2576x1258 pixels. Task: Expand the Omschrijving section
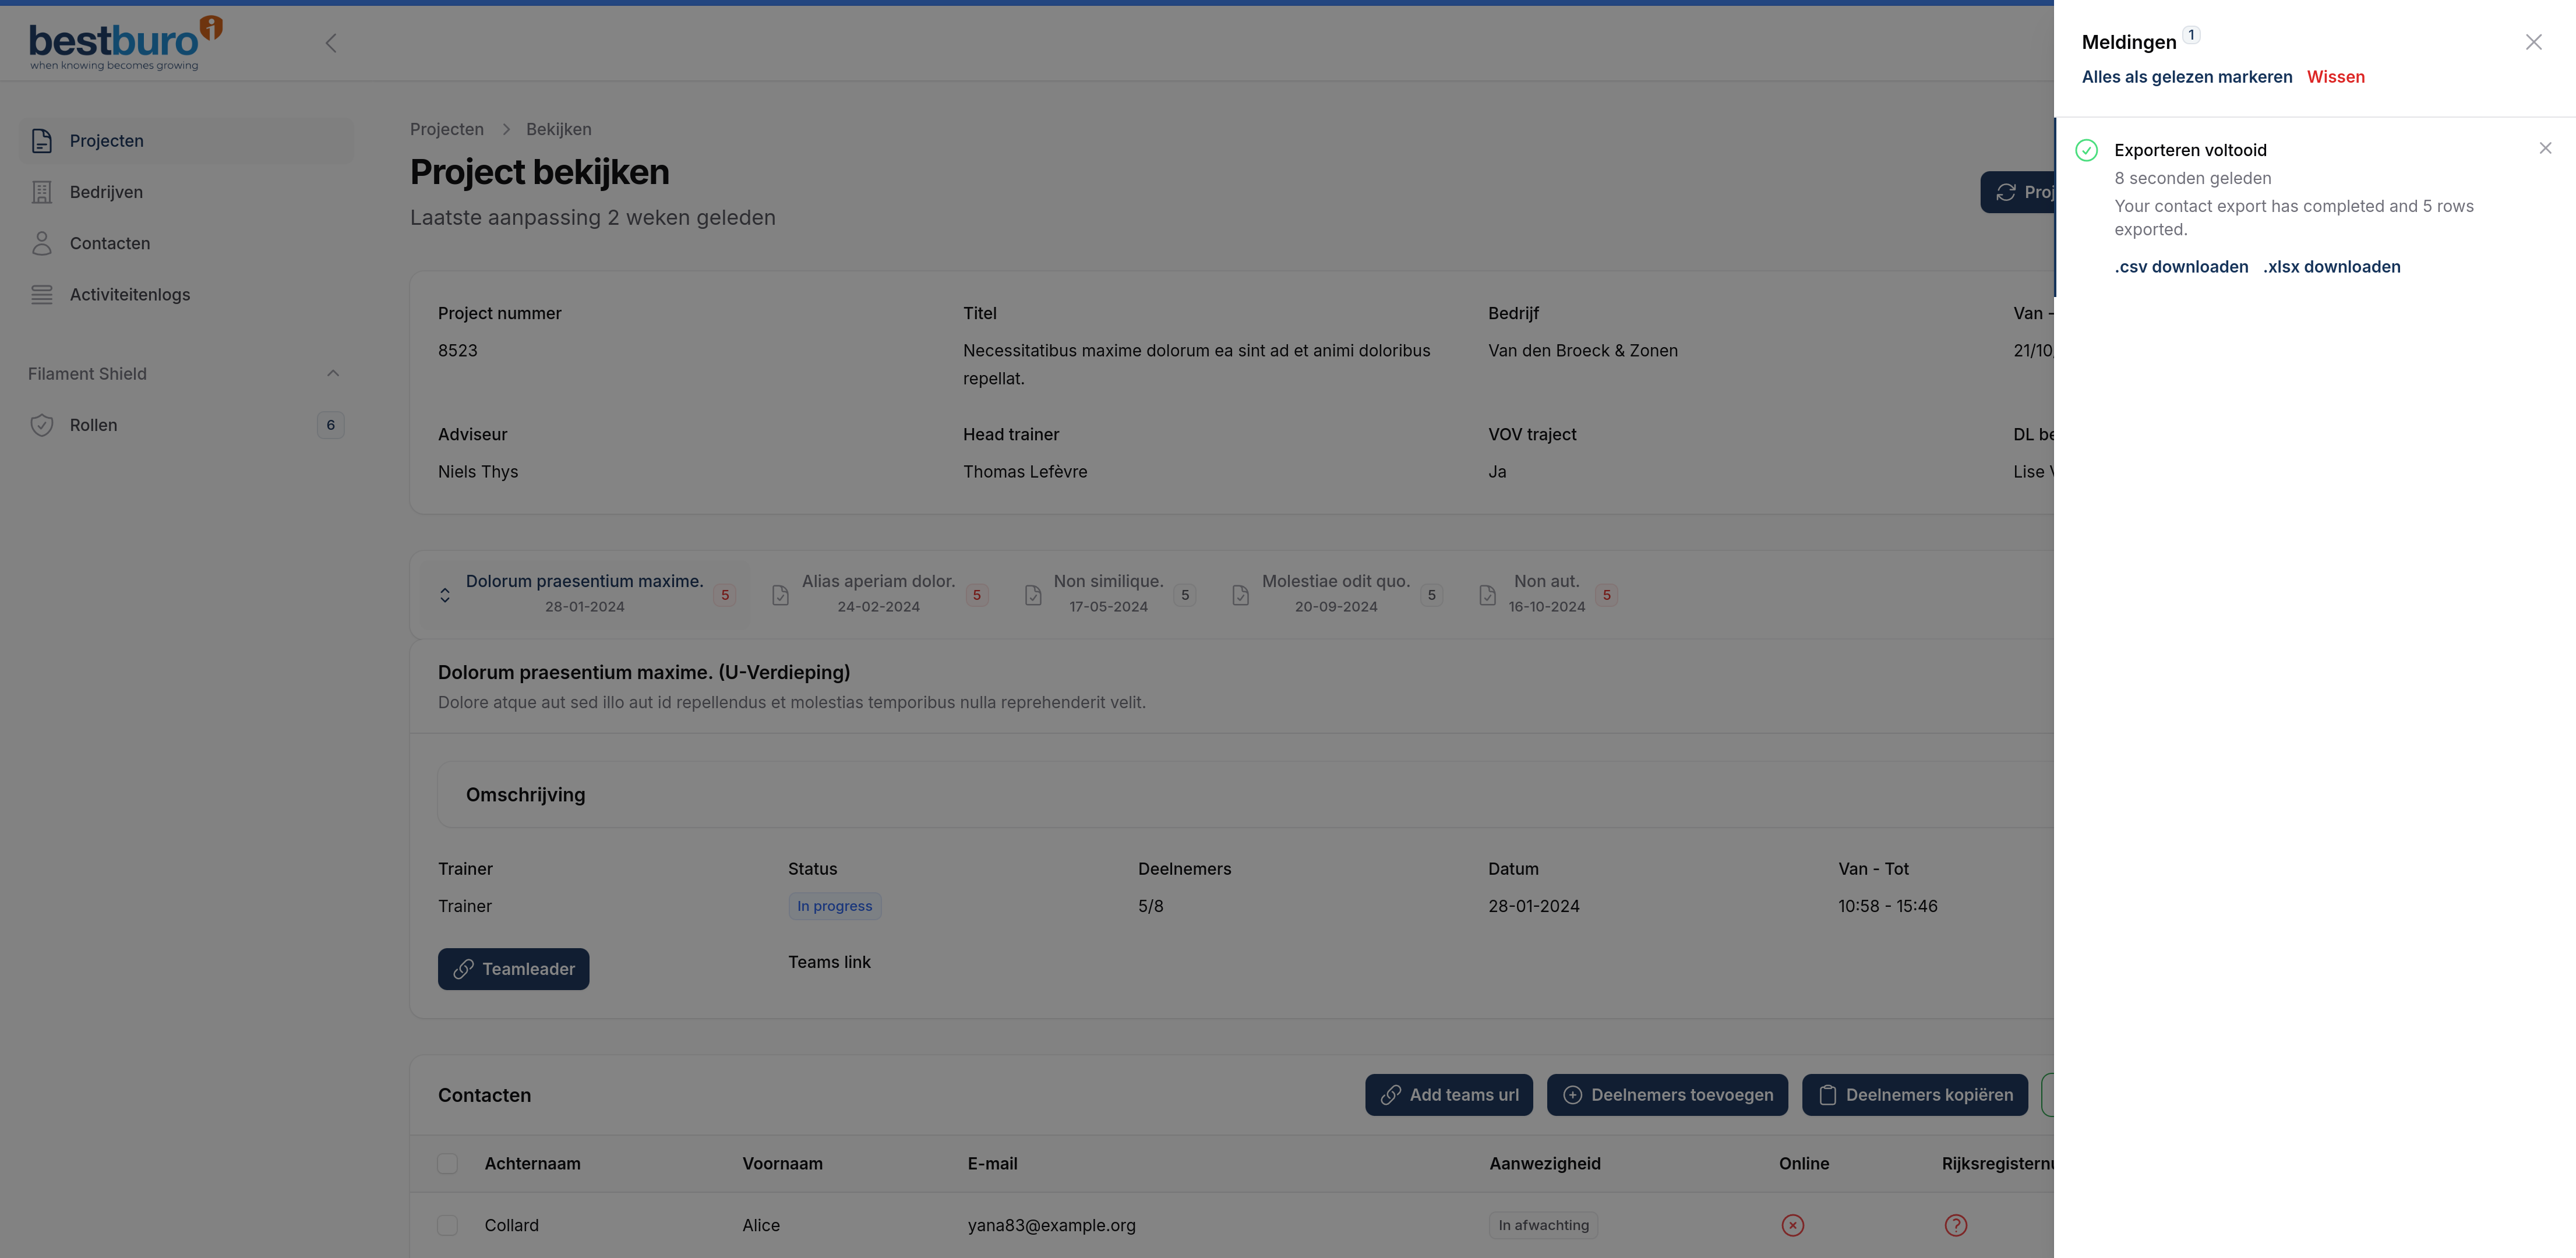pyautogui.click(x=525, y=795)
